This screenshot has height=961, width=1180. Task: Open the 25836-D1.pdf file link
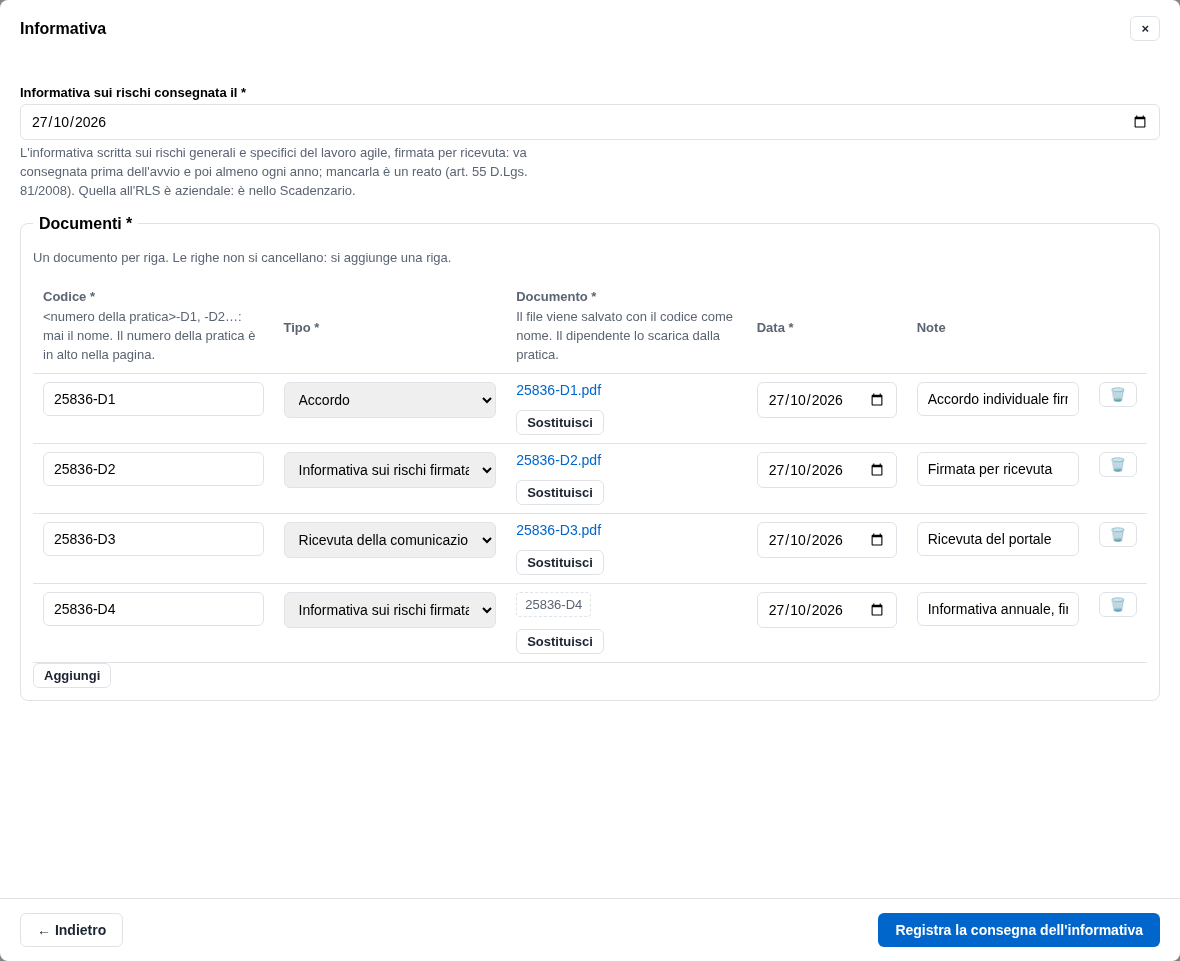coord(558,390)
